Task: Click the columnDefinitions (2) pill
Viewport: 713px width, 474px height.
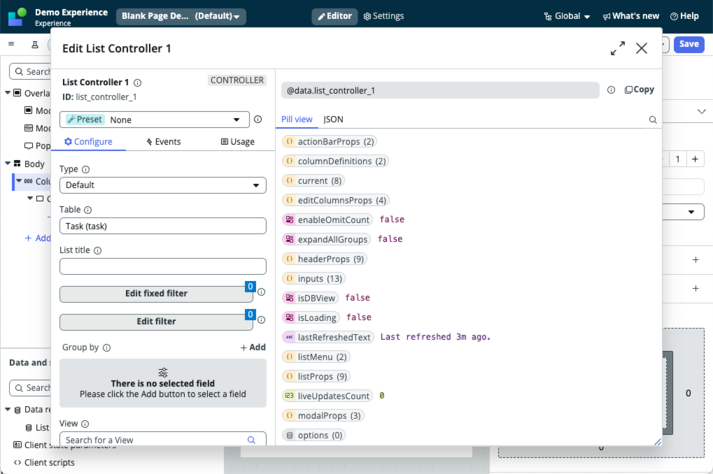Action: 336,161
